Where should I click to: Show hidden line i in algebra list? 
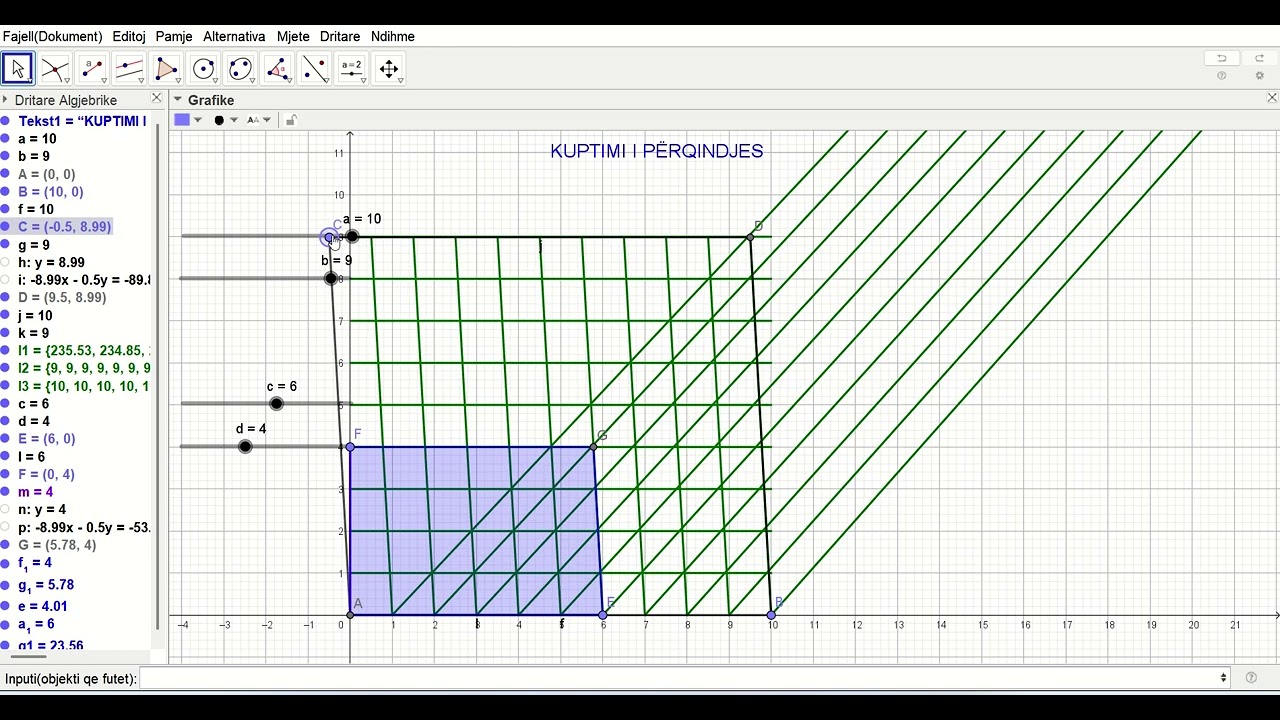pyautogui.click(x=5, y=280)
